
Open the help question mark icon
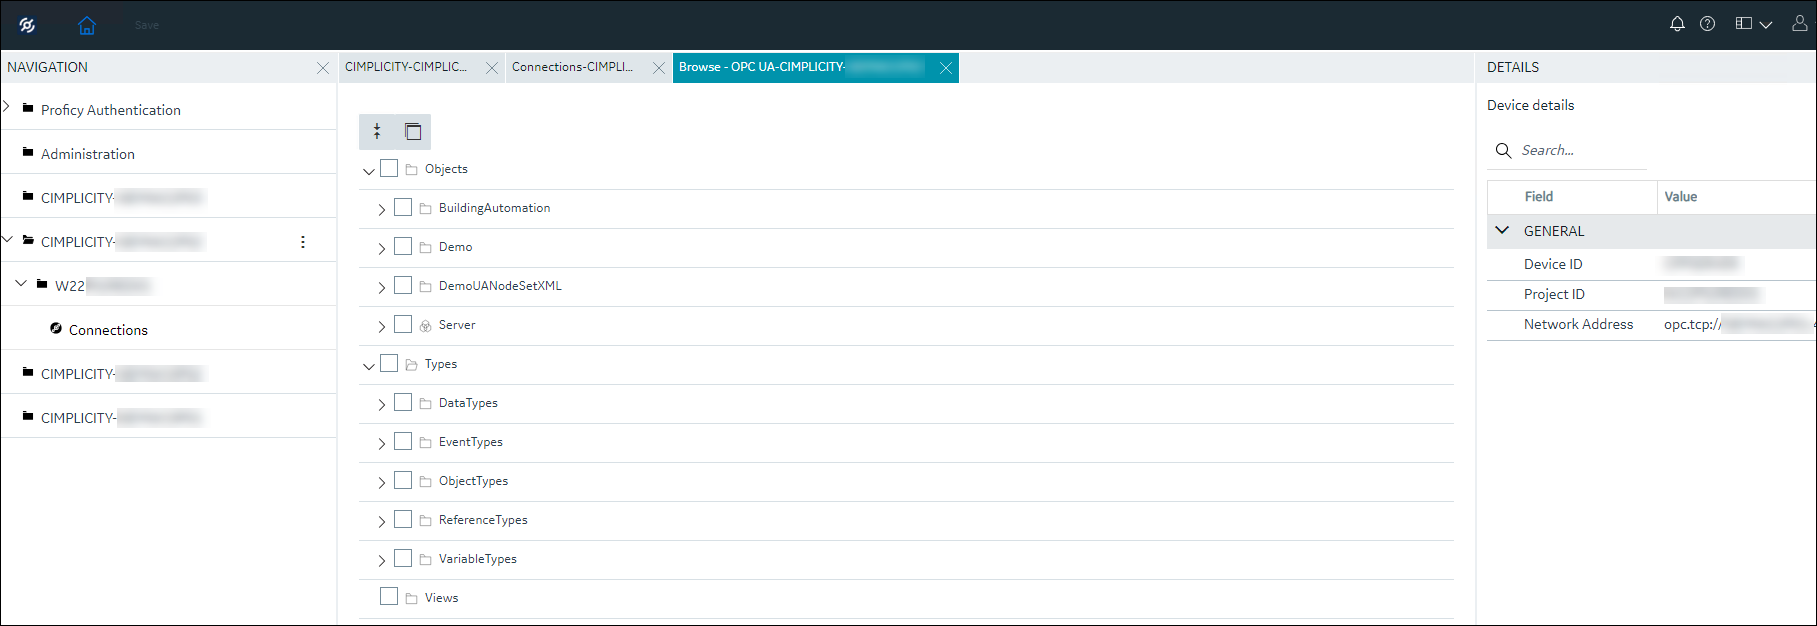[x=1707, y=24]
